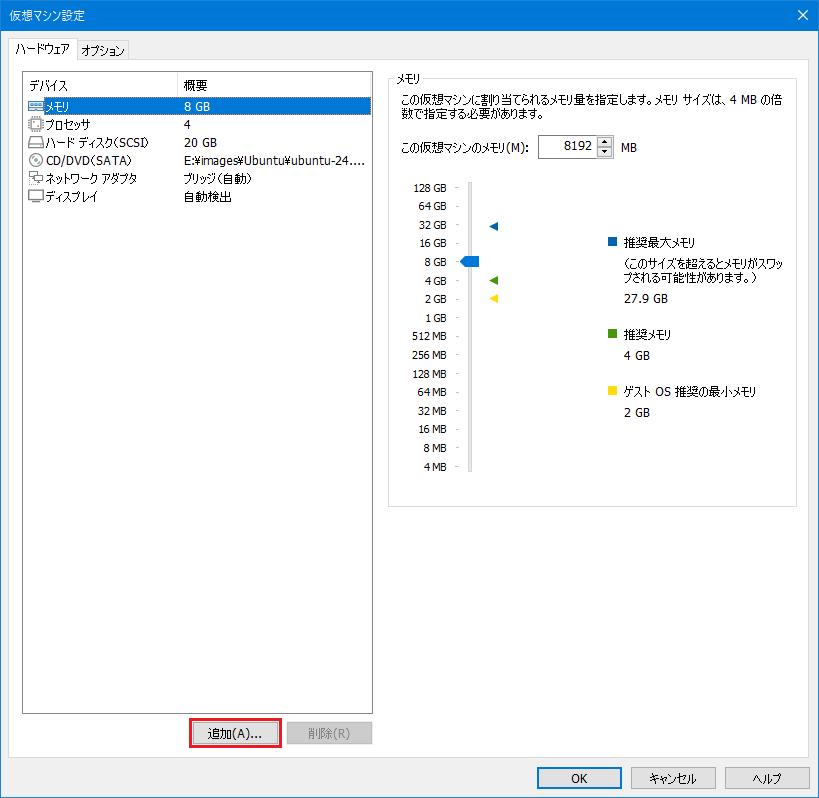Click the 自動検出 summary cell

coord(207,197)
